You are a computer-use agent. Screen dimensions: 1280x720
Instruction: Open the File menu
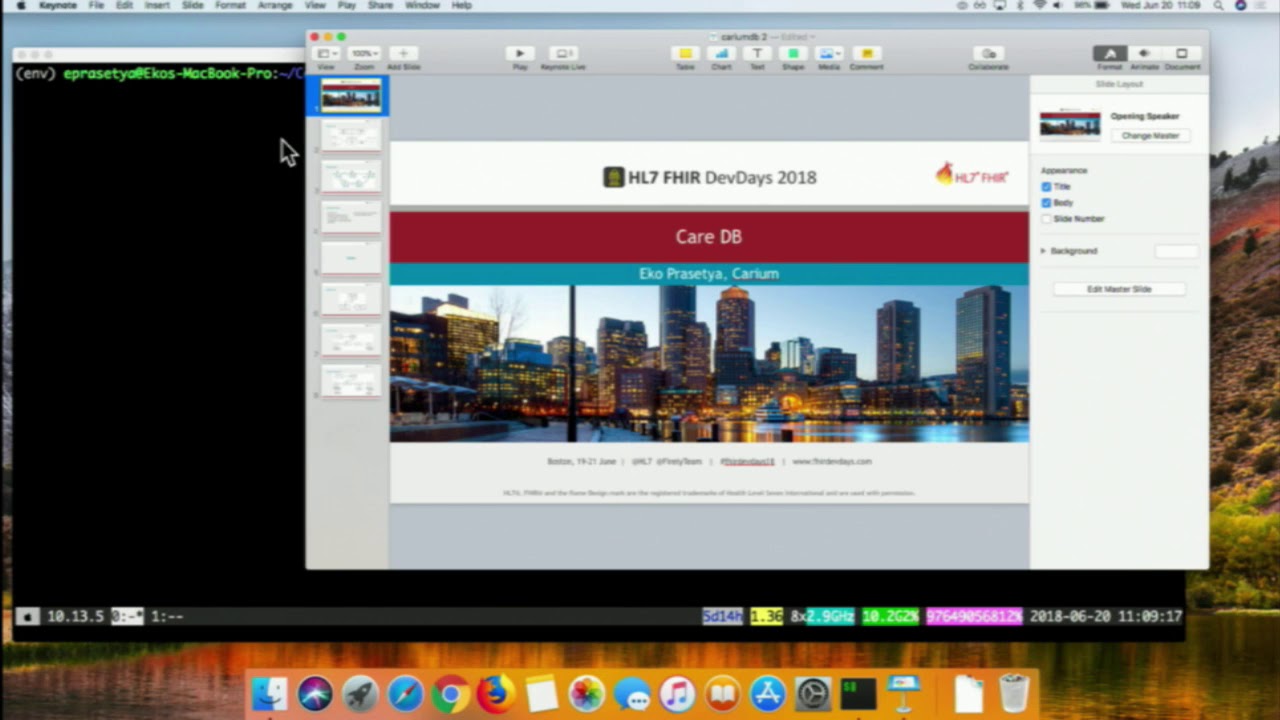tap(96, 6)
